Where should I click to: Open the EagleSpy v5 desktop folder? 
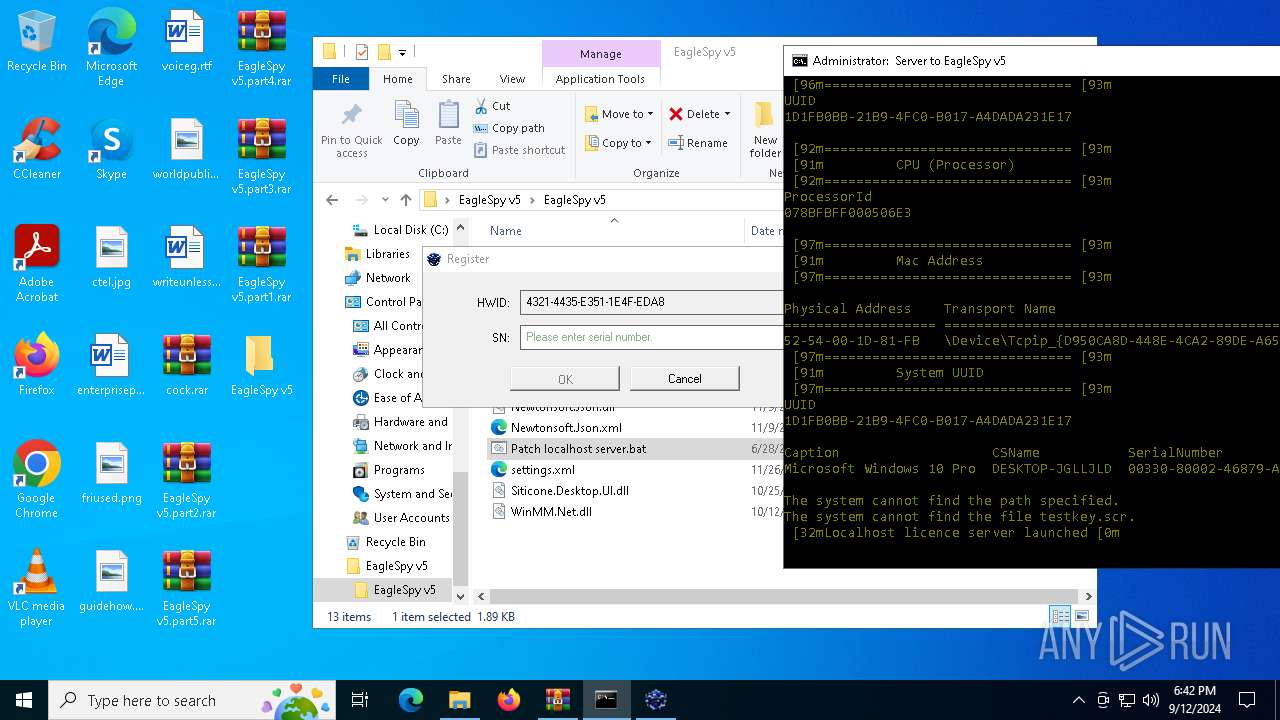pos(261,365)
